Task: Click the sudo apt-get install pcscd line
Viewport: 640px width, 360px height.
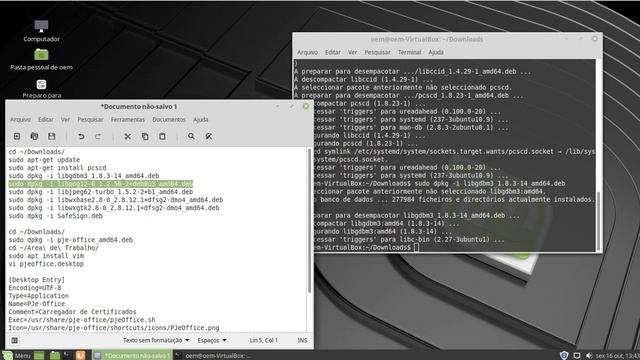Action: click(x=57, y=168)
